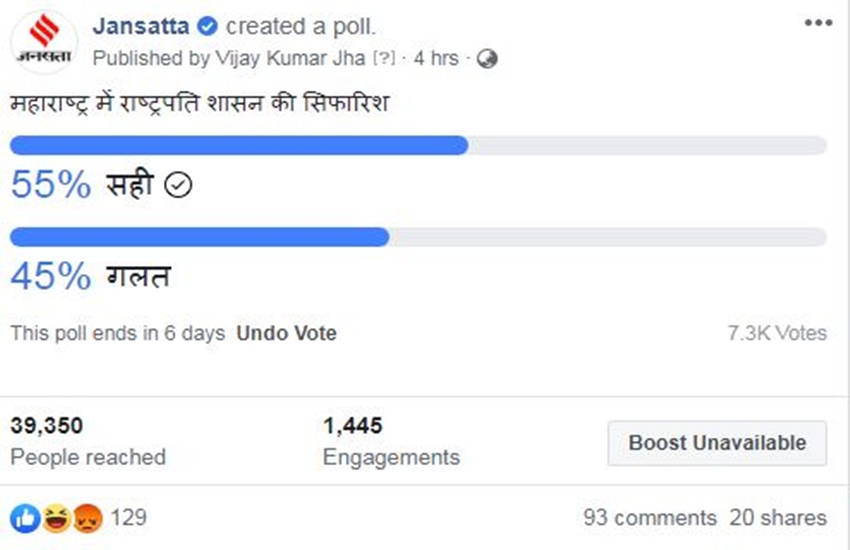Click the Boost Unavailable button
Viewport: 850px width, 550px height.
[x=717, y=443]
